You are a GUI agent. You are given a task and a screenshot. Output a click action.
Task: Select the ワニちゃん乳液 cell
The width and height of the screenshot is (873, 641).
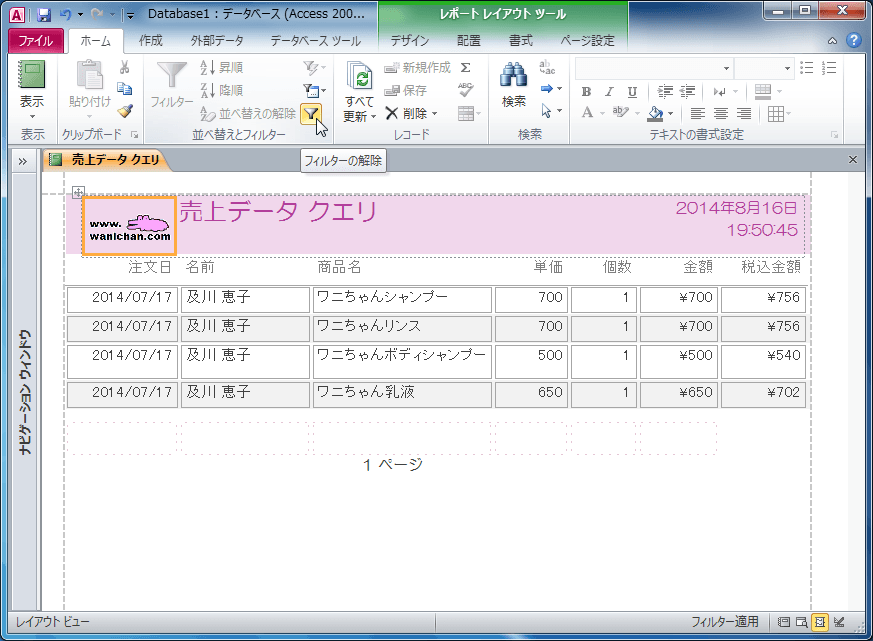click(402, 394)
